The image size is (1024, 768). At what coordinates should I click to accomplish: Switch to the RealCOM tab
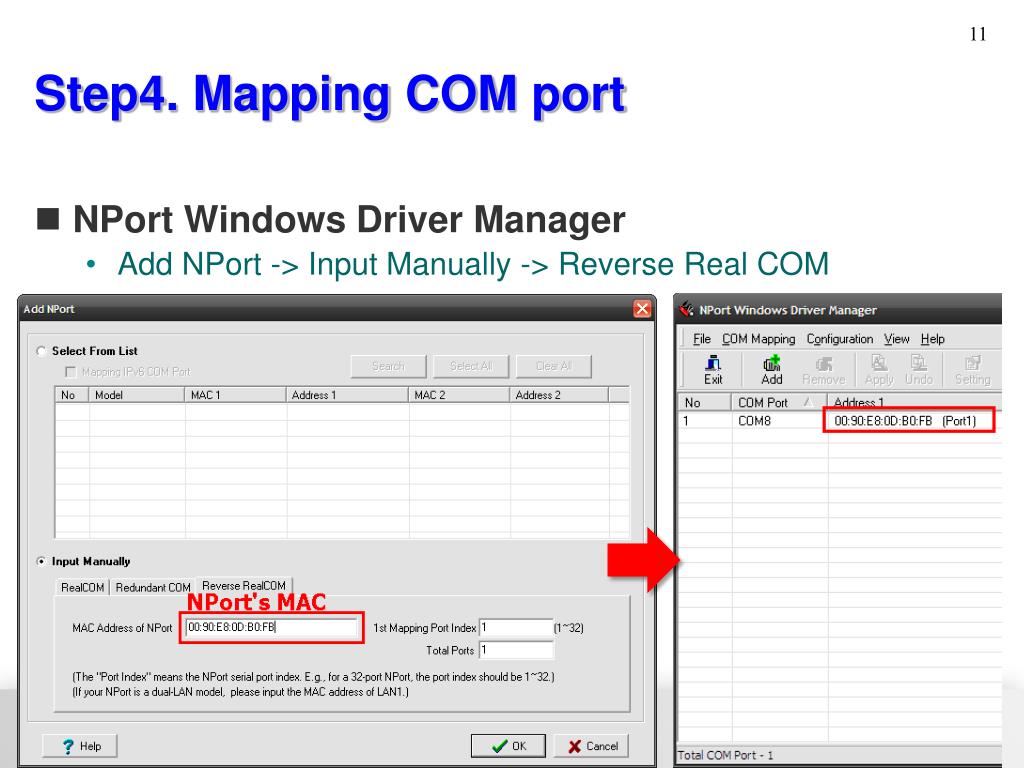tap(82, 587)
